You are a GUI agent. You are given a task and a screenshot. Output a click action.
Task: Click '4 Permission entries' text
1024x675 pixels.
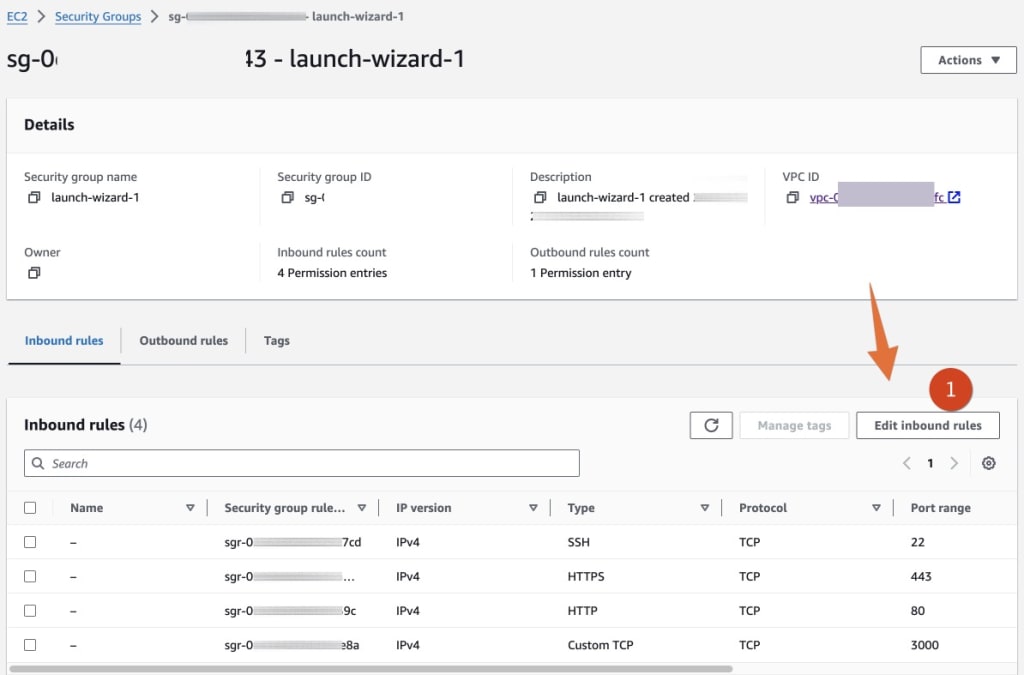[332, 273]
